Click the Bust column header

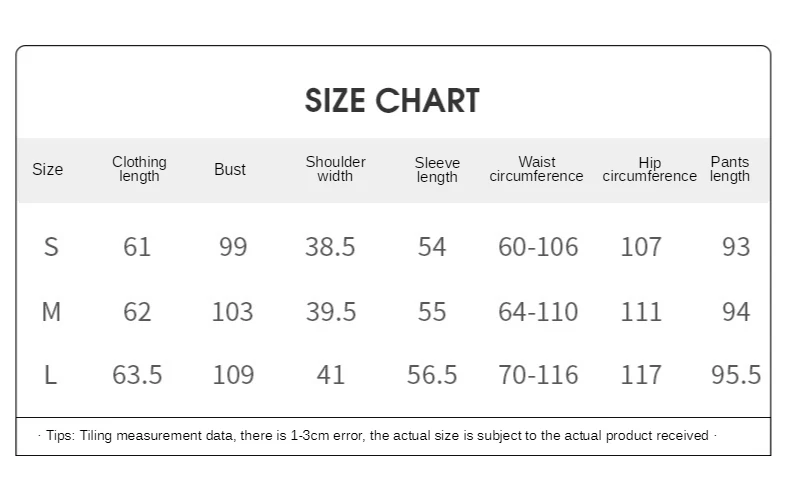click(230, 170)
